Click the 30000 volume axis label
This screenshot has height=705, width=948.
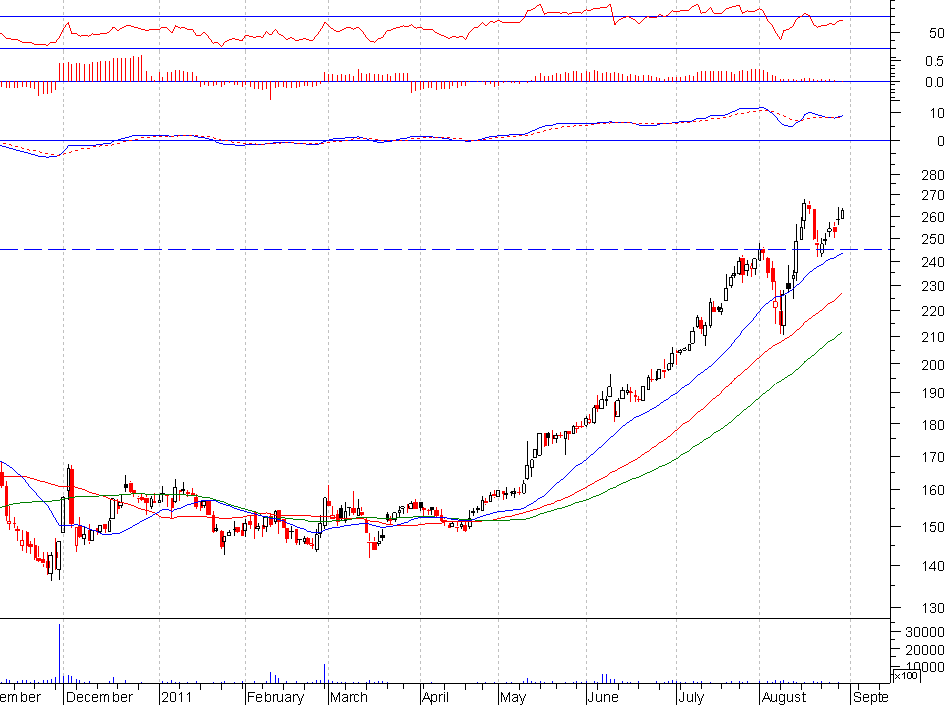[x=924, y=632]
